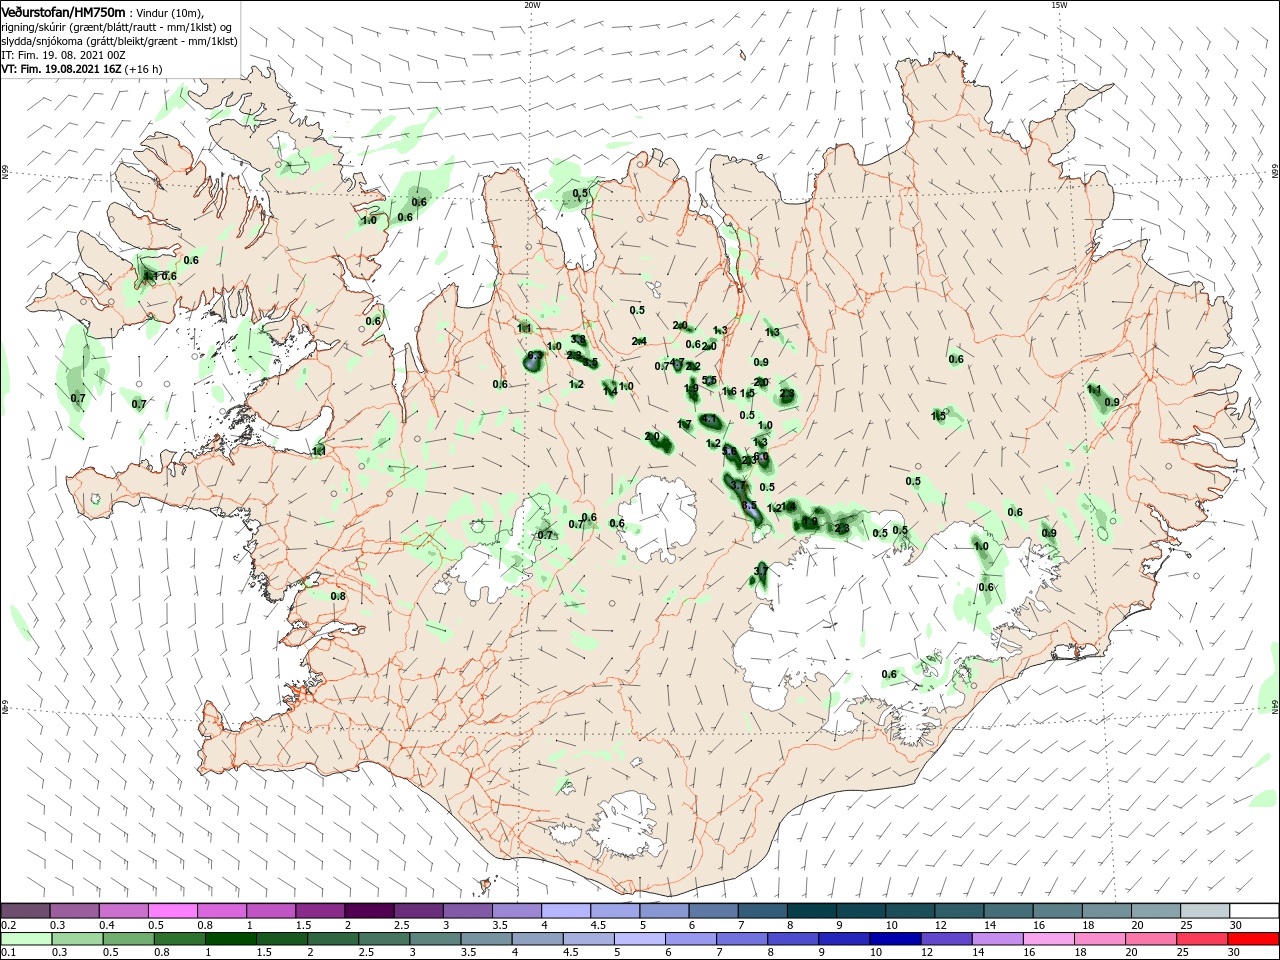
Task: Pick the medium green 0.8 swatch in the lower legend
Action: coord(181,938)
